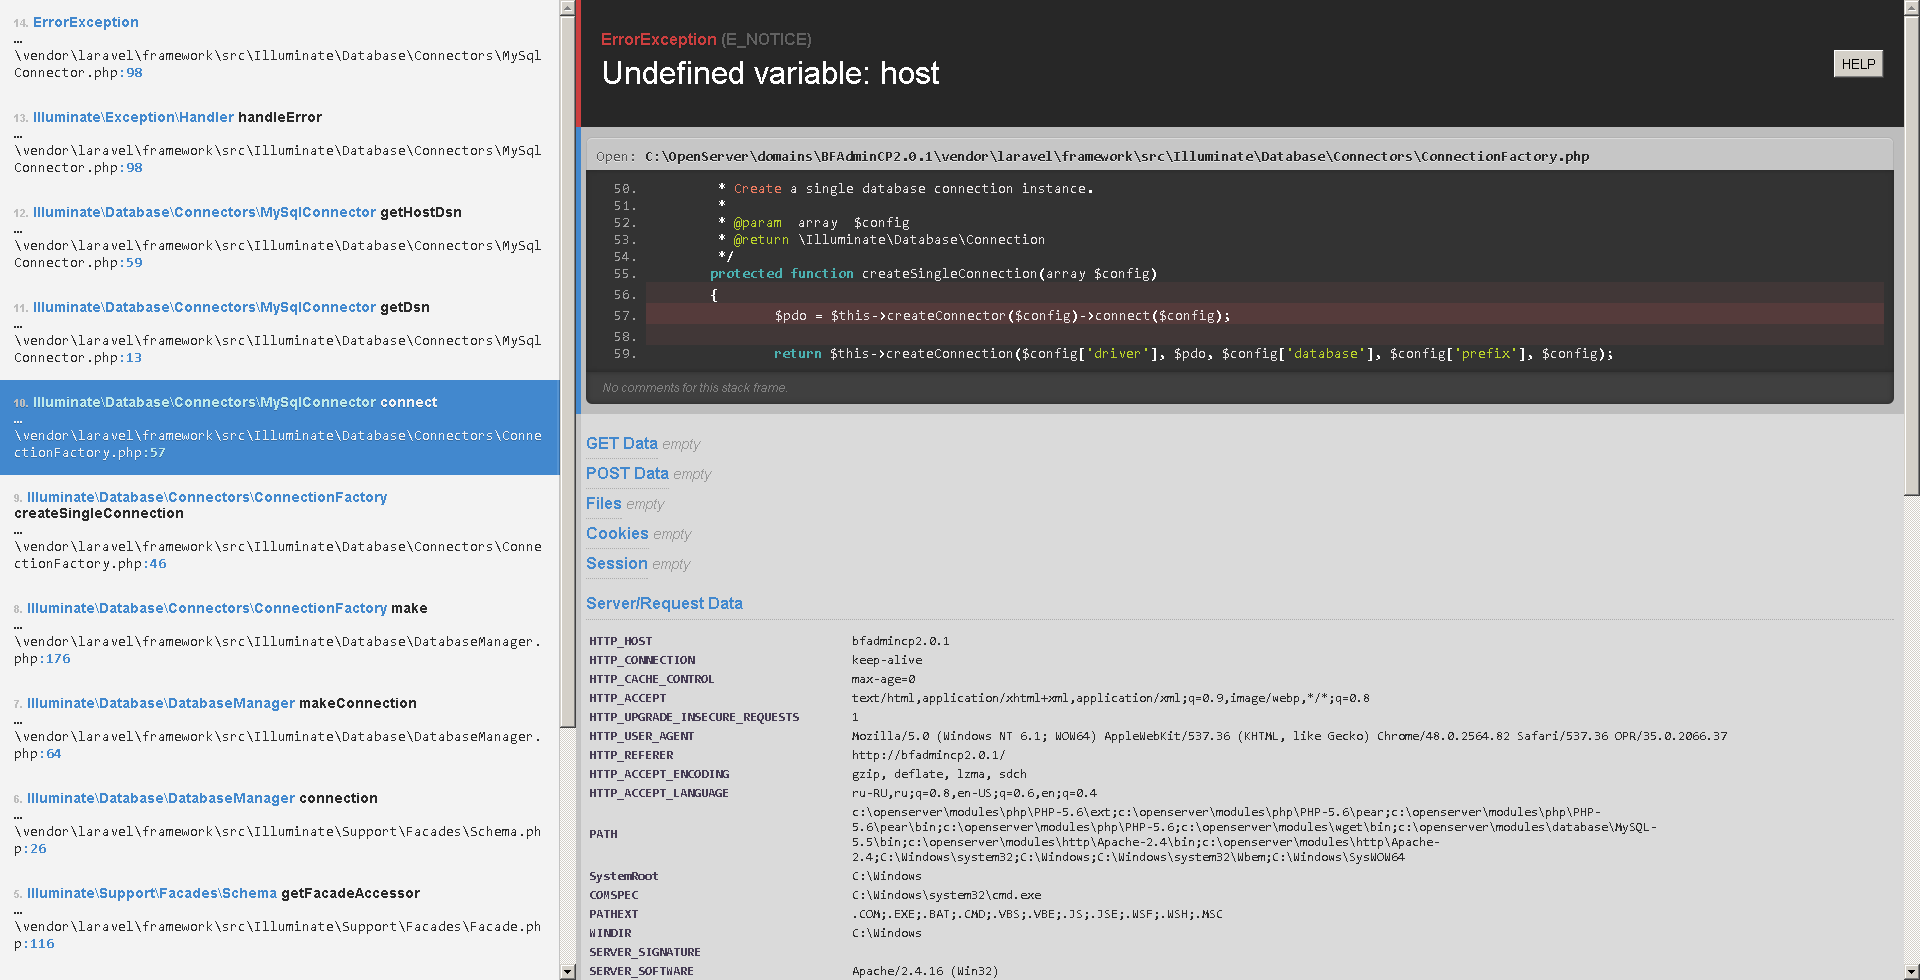Click down arrow of right page scrollbar
The height and width of the screenshot is (980, 1920).
tap(1911, 971)
